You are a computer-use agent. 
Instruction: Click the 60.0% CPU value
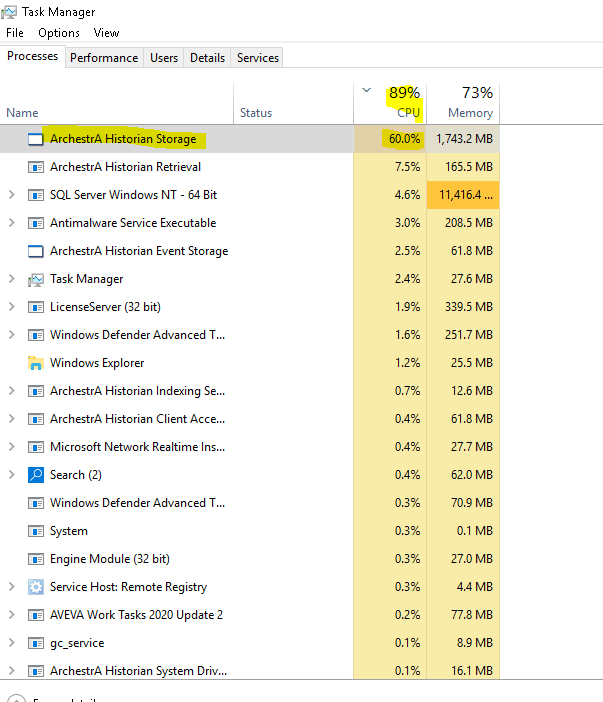point(404,139)
